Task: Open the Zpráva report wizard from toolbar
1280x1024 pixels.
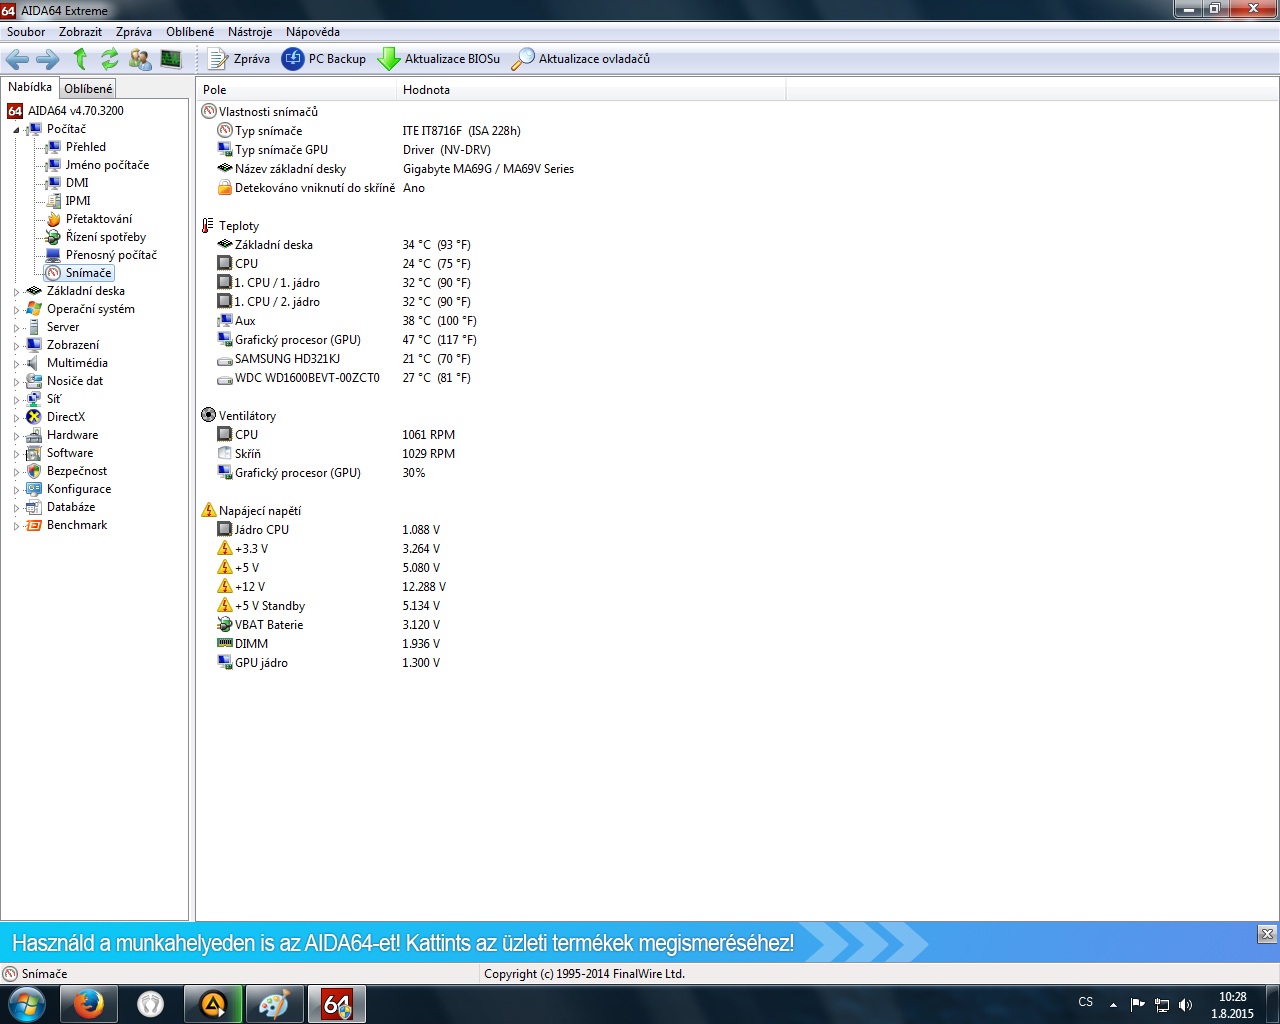Action: (x=239, y=59)
